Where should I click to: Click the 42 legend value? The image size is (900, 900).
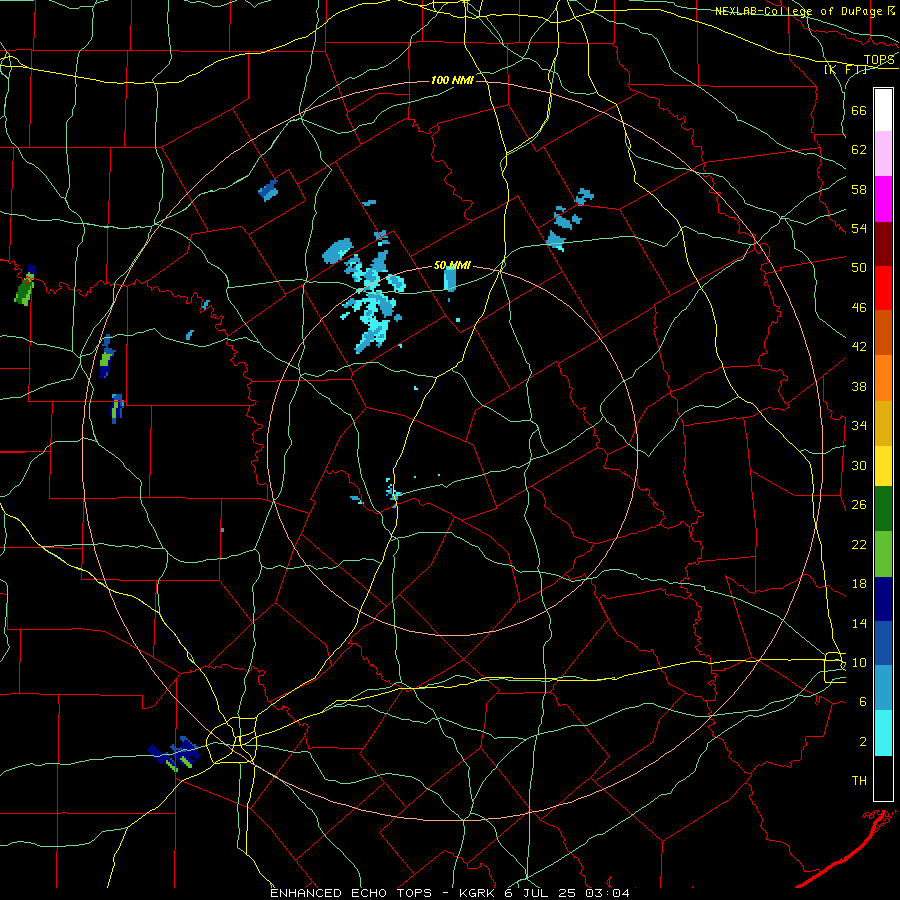point(859,346)
